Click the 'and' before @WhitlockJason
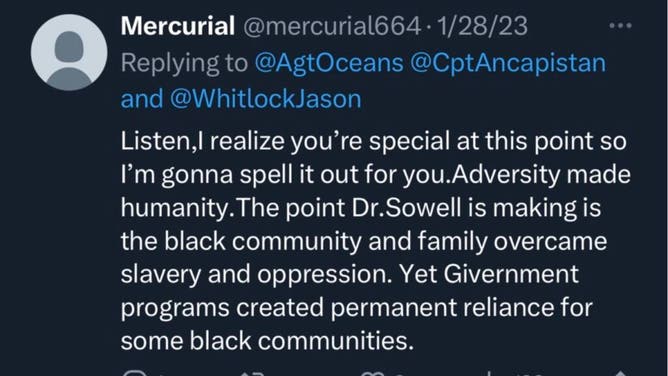Viewport: 668px width, 376px height. tap(142, 99)
